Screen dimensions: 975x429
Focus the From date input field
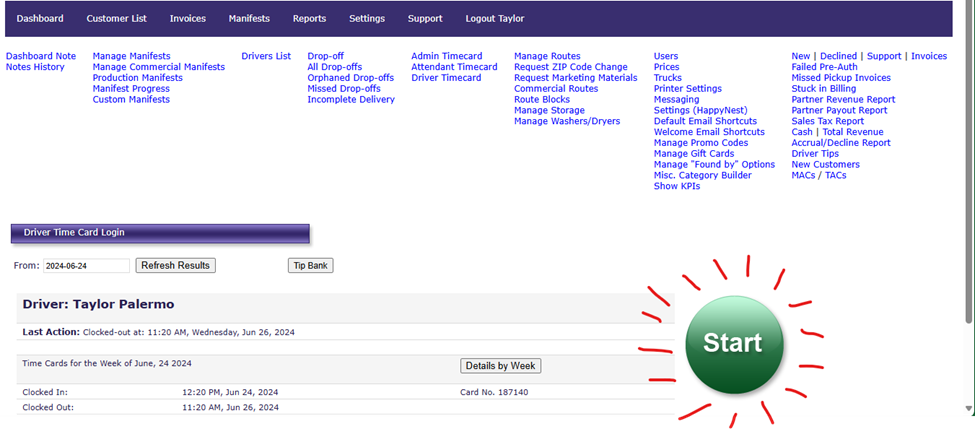coord(86,266)
